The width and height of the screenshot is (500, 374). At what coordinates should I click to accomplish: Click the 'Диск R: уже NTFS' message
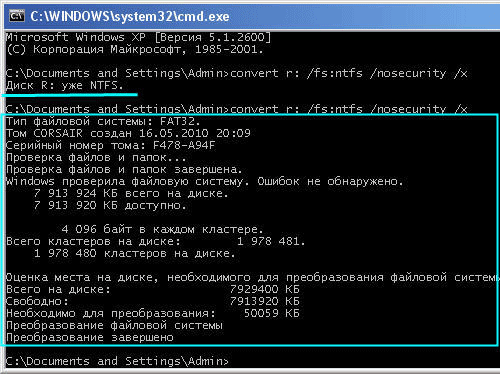pyautogui.click(x=65, y=86)
